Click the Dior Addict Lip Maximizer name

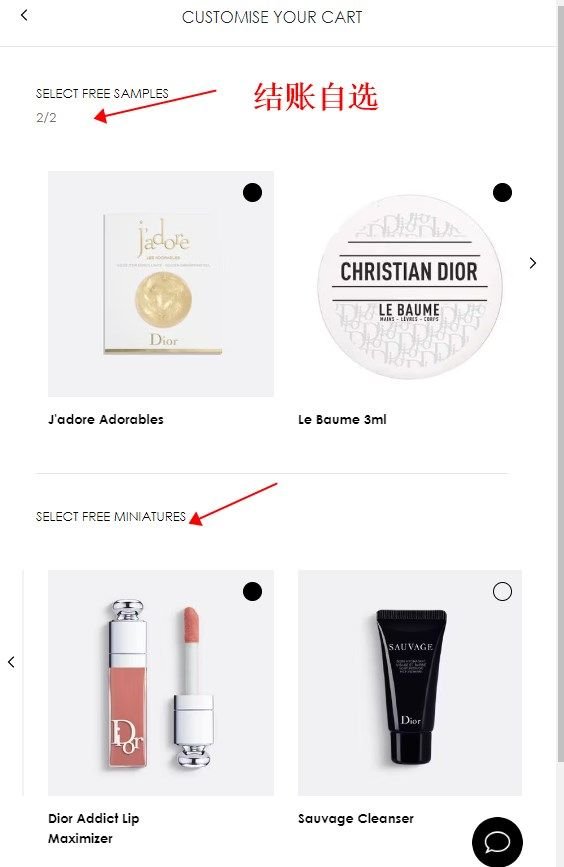pos(93,828)
